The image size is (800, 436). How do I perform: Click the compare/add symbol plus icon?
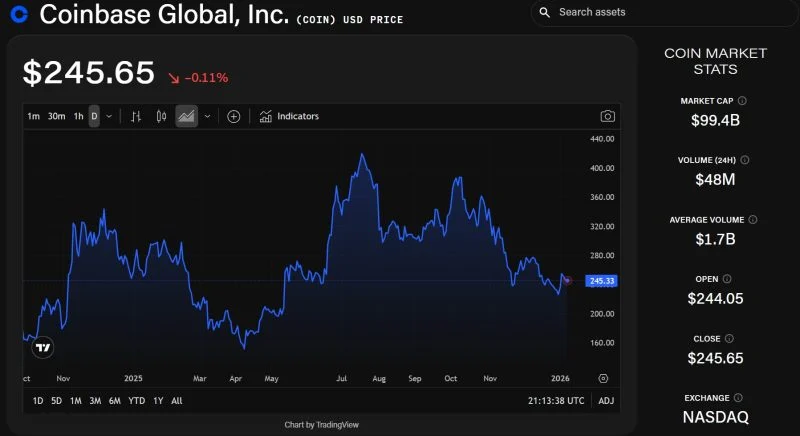233,116
